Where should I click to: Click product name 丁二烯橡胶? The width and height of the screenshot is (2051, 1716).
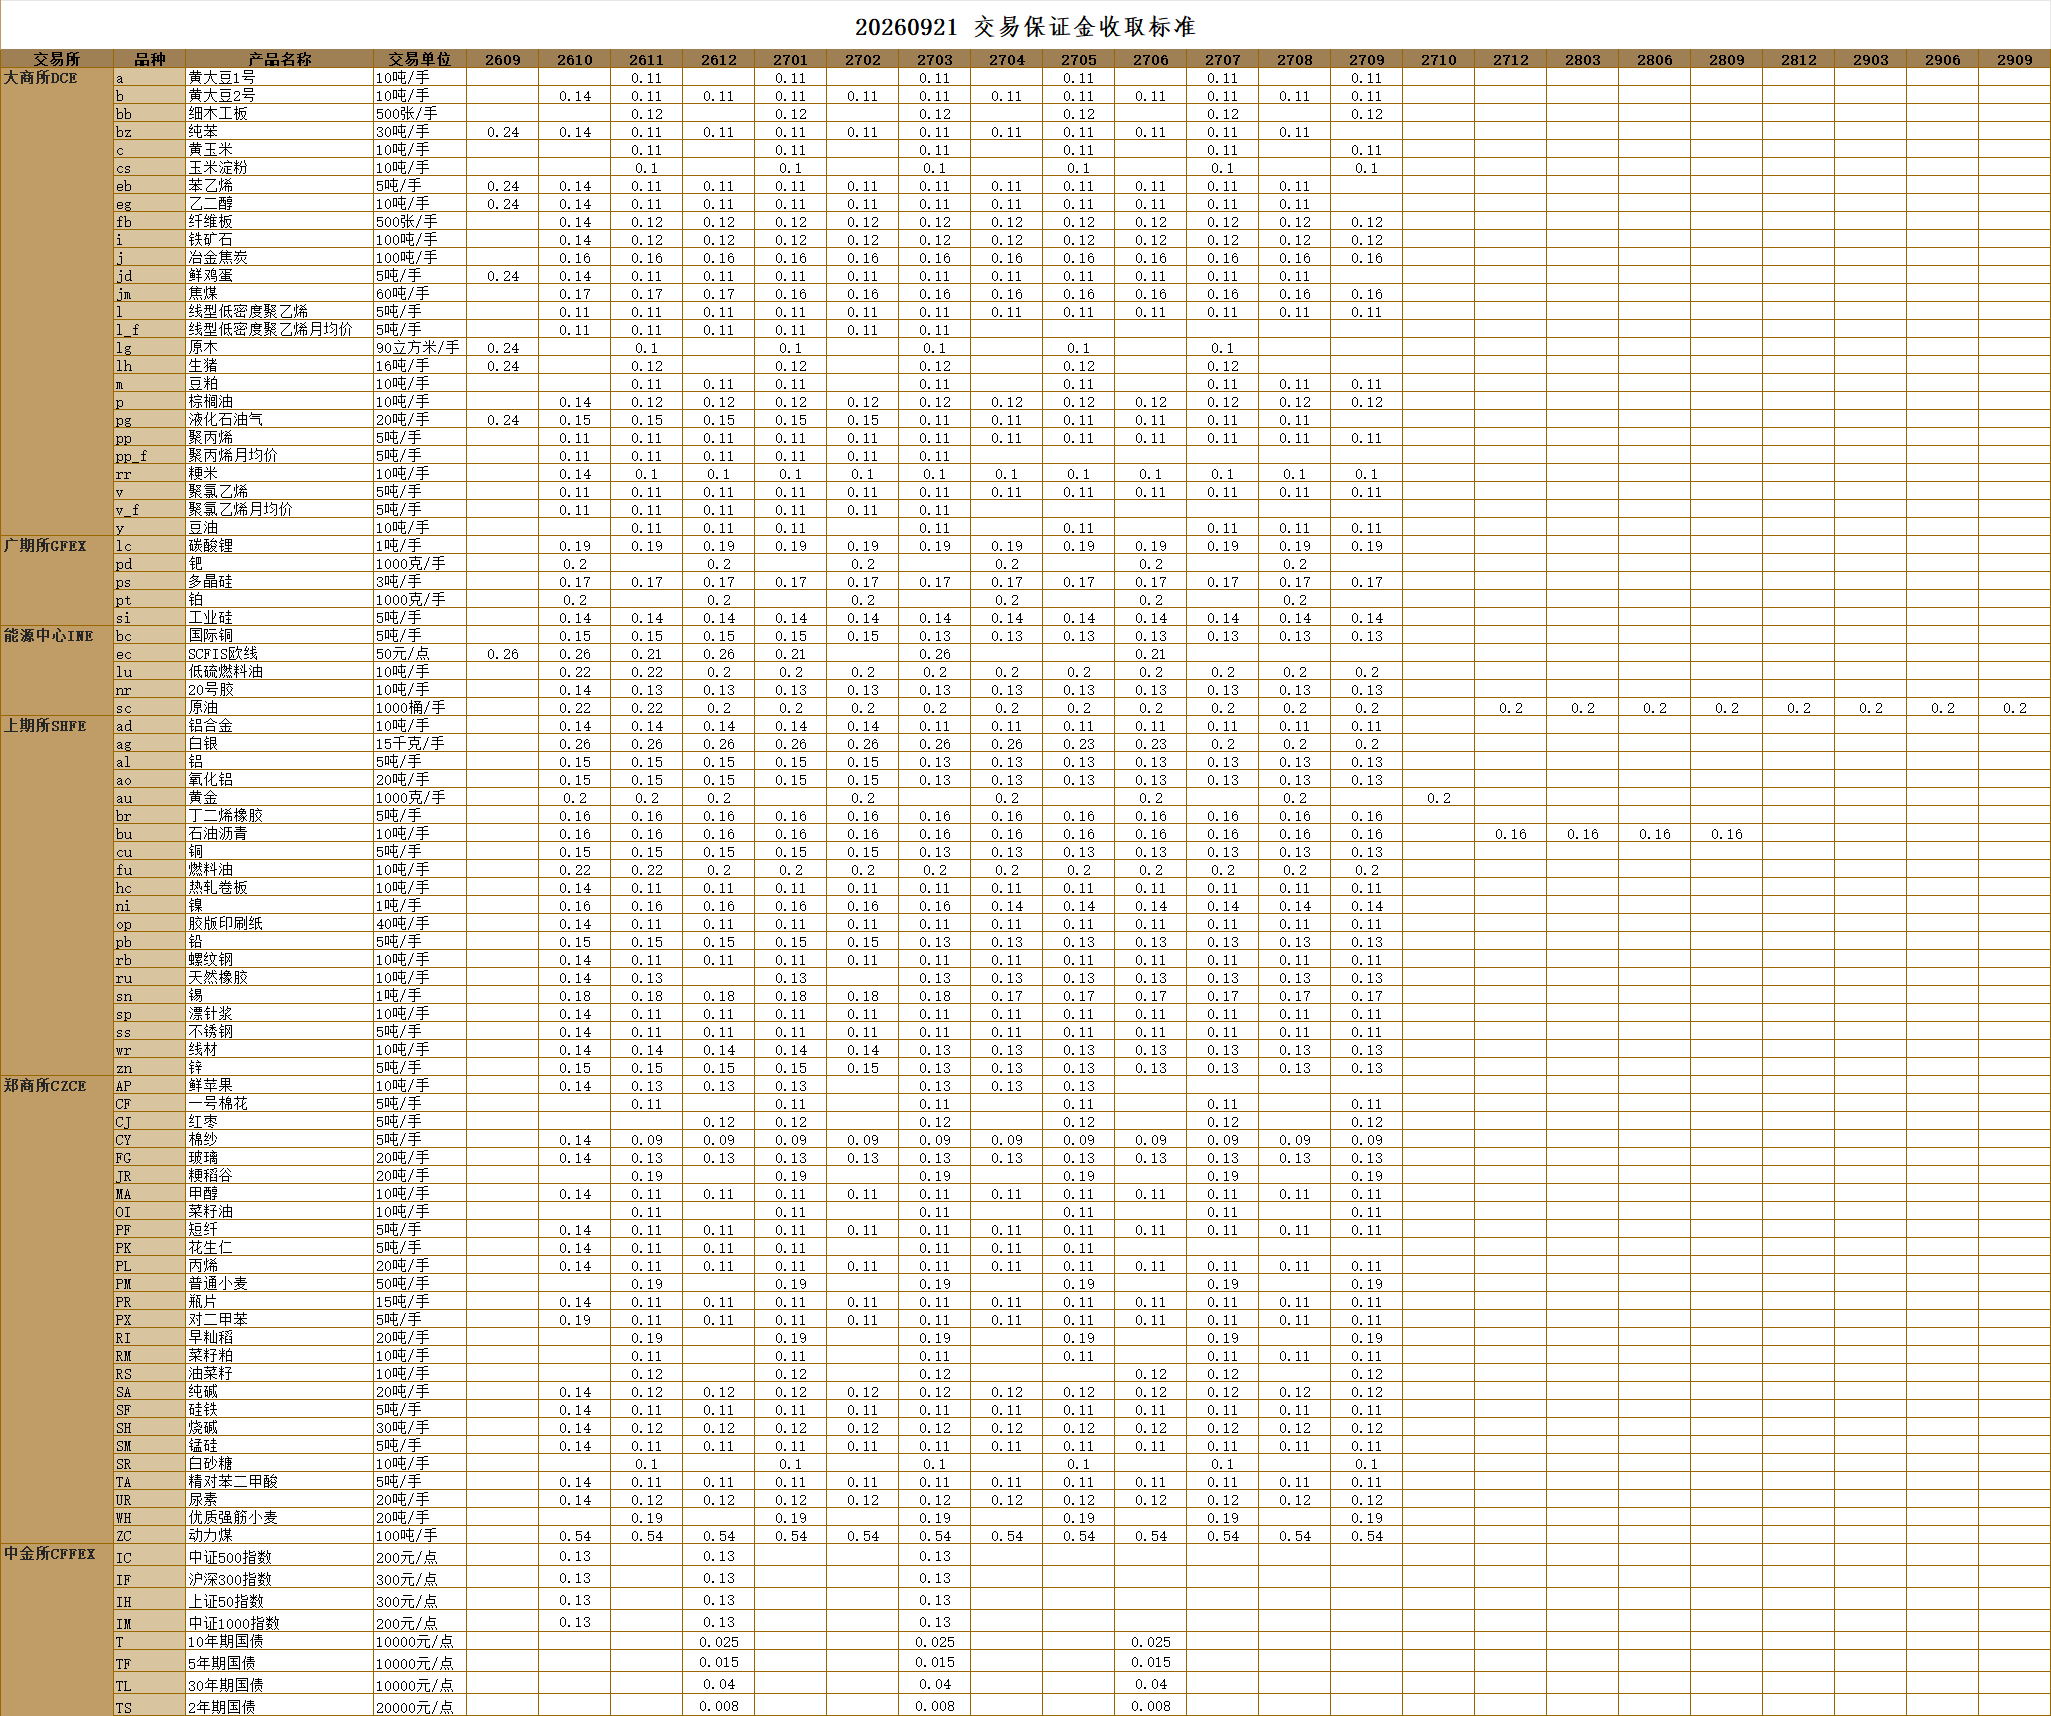click(226, 816)
